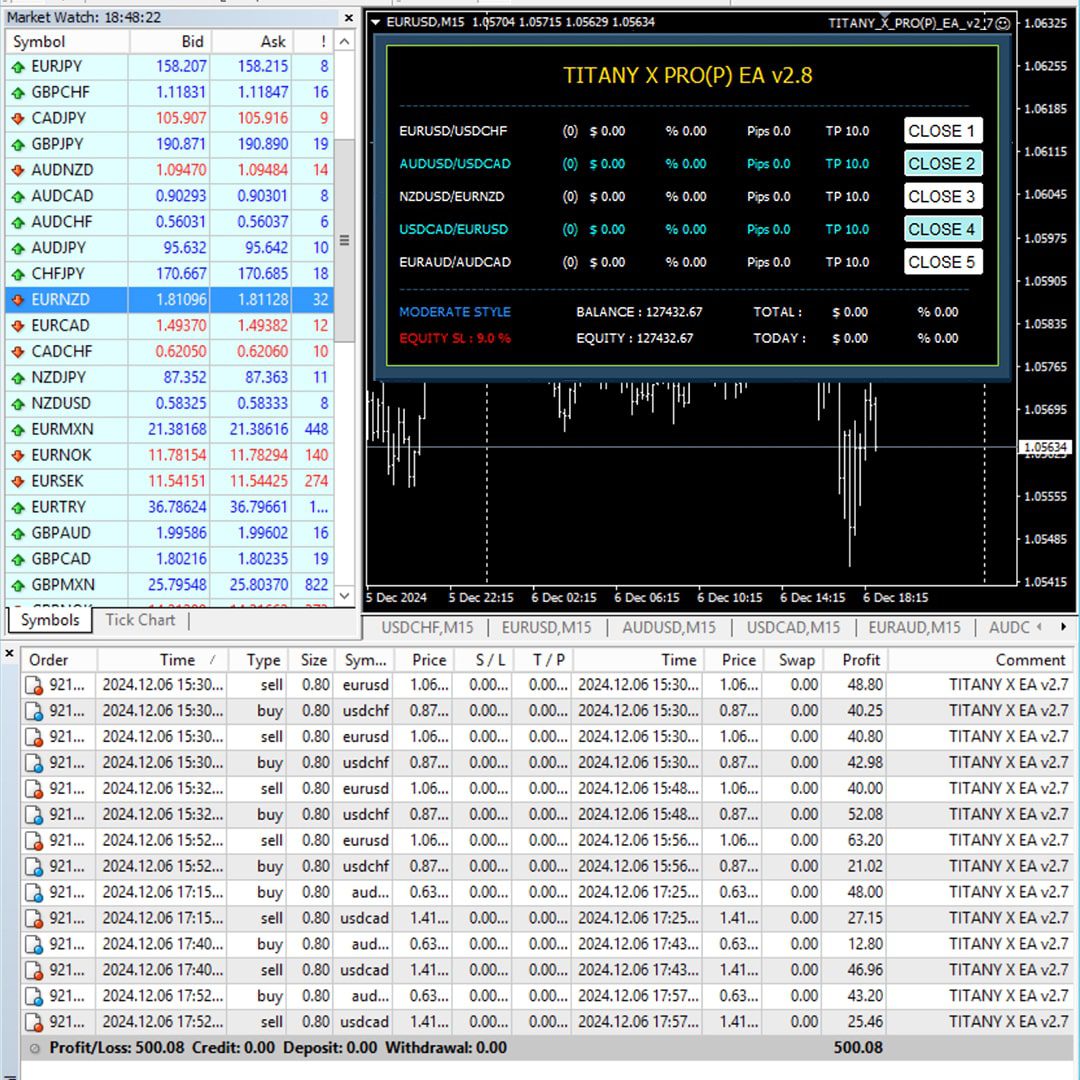Open the USDCHF,M15 chart tab

[427, 628]
